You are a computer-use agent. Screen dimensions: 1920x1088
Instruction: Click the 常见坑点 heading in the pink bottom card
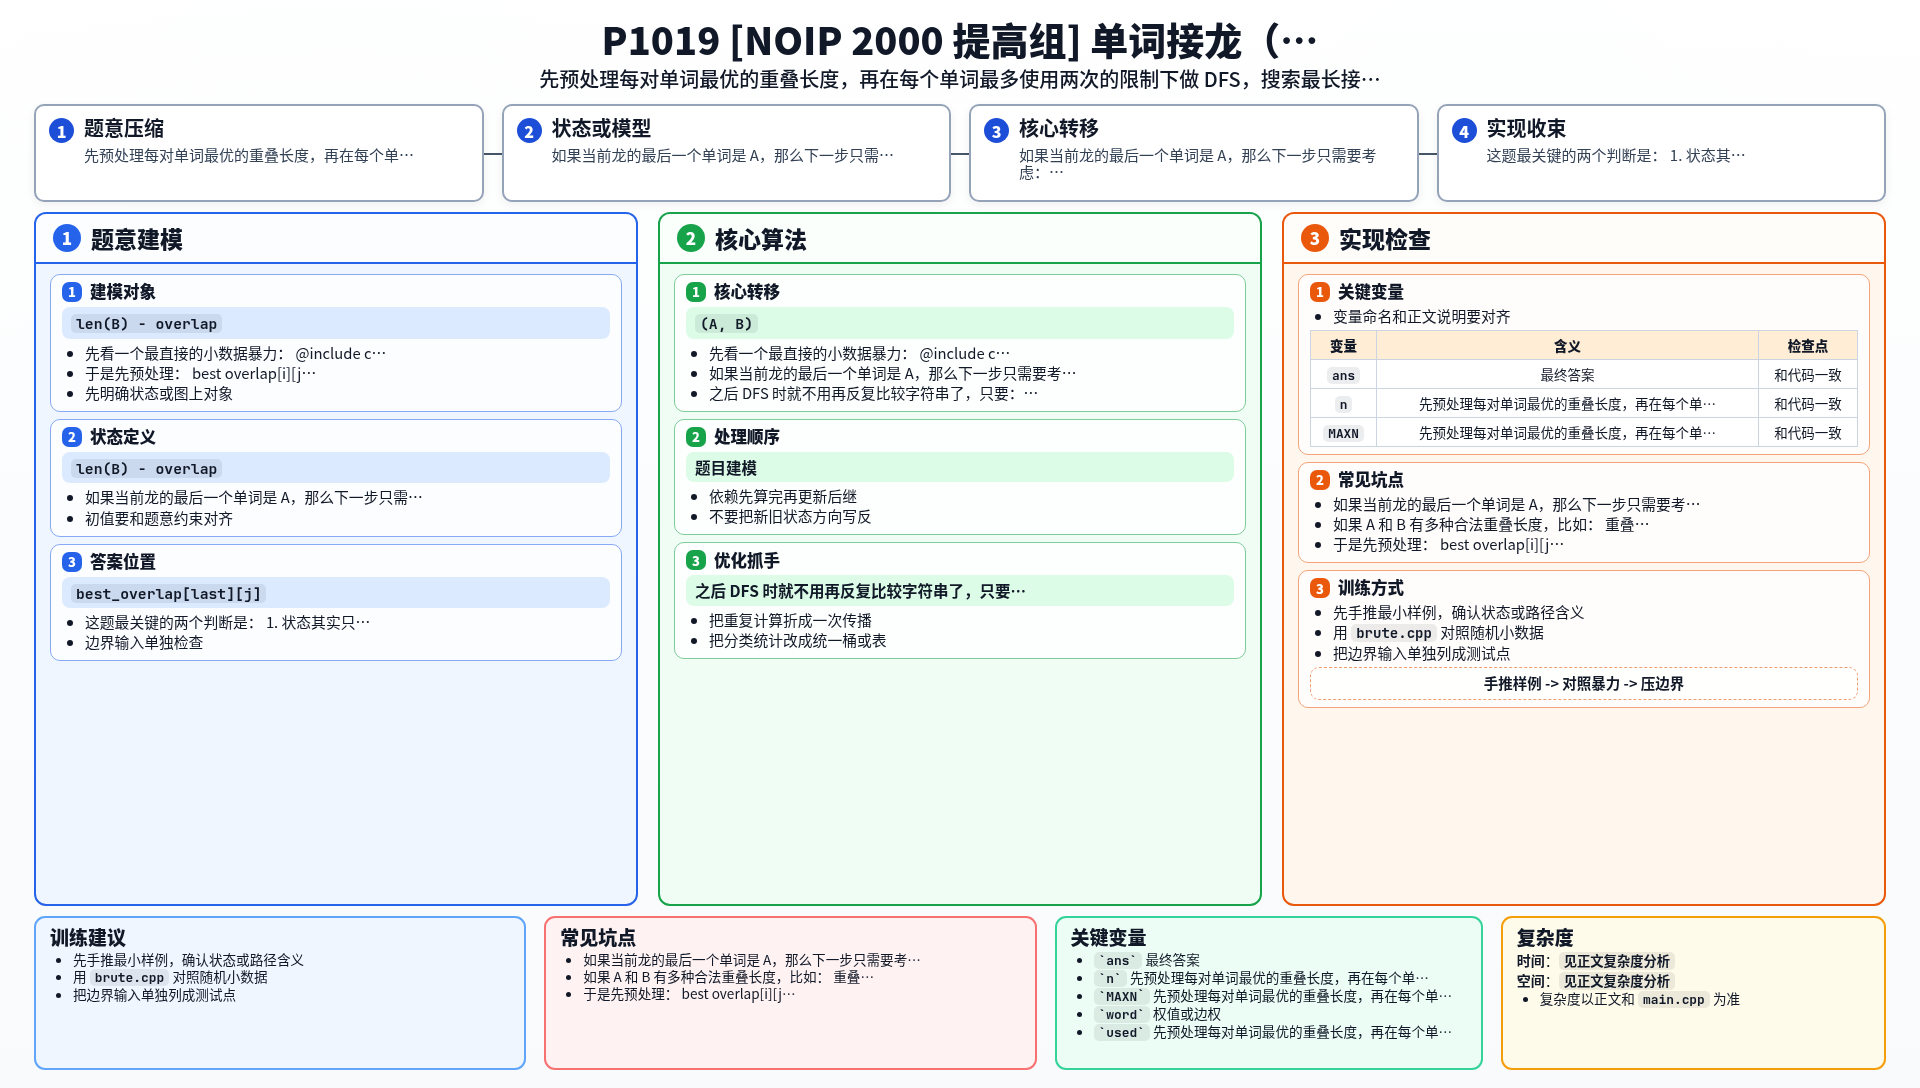point(598,938)
